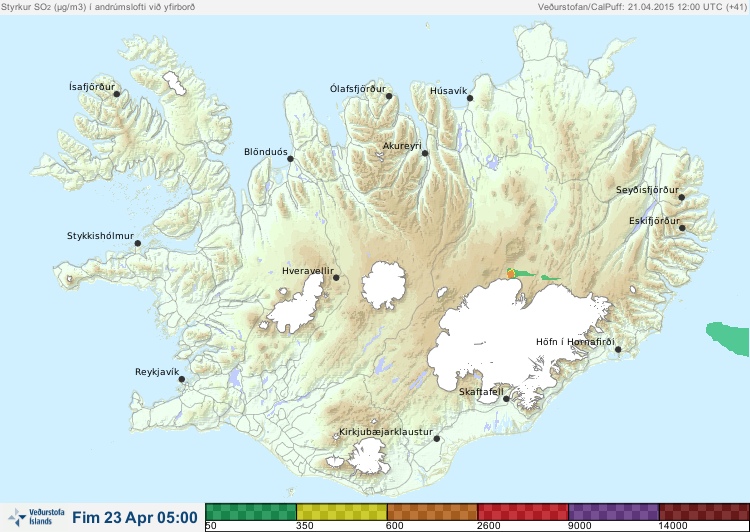Click the '2600' legend value
Screen dimensions: 750x532
488,526
